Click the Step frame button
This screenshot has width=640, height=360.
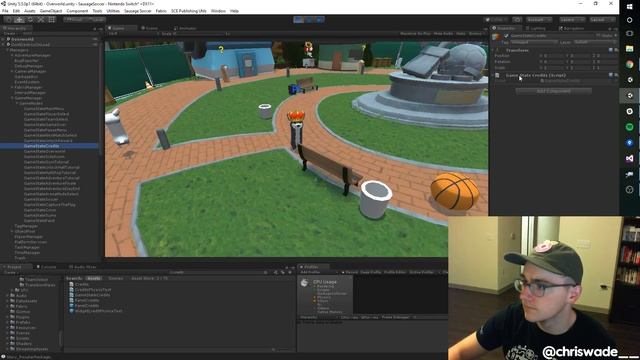320,20
